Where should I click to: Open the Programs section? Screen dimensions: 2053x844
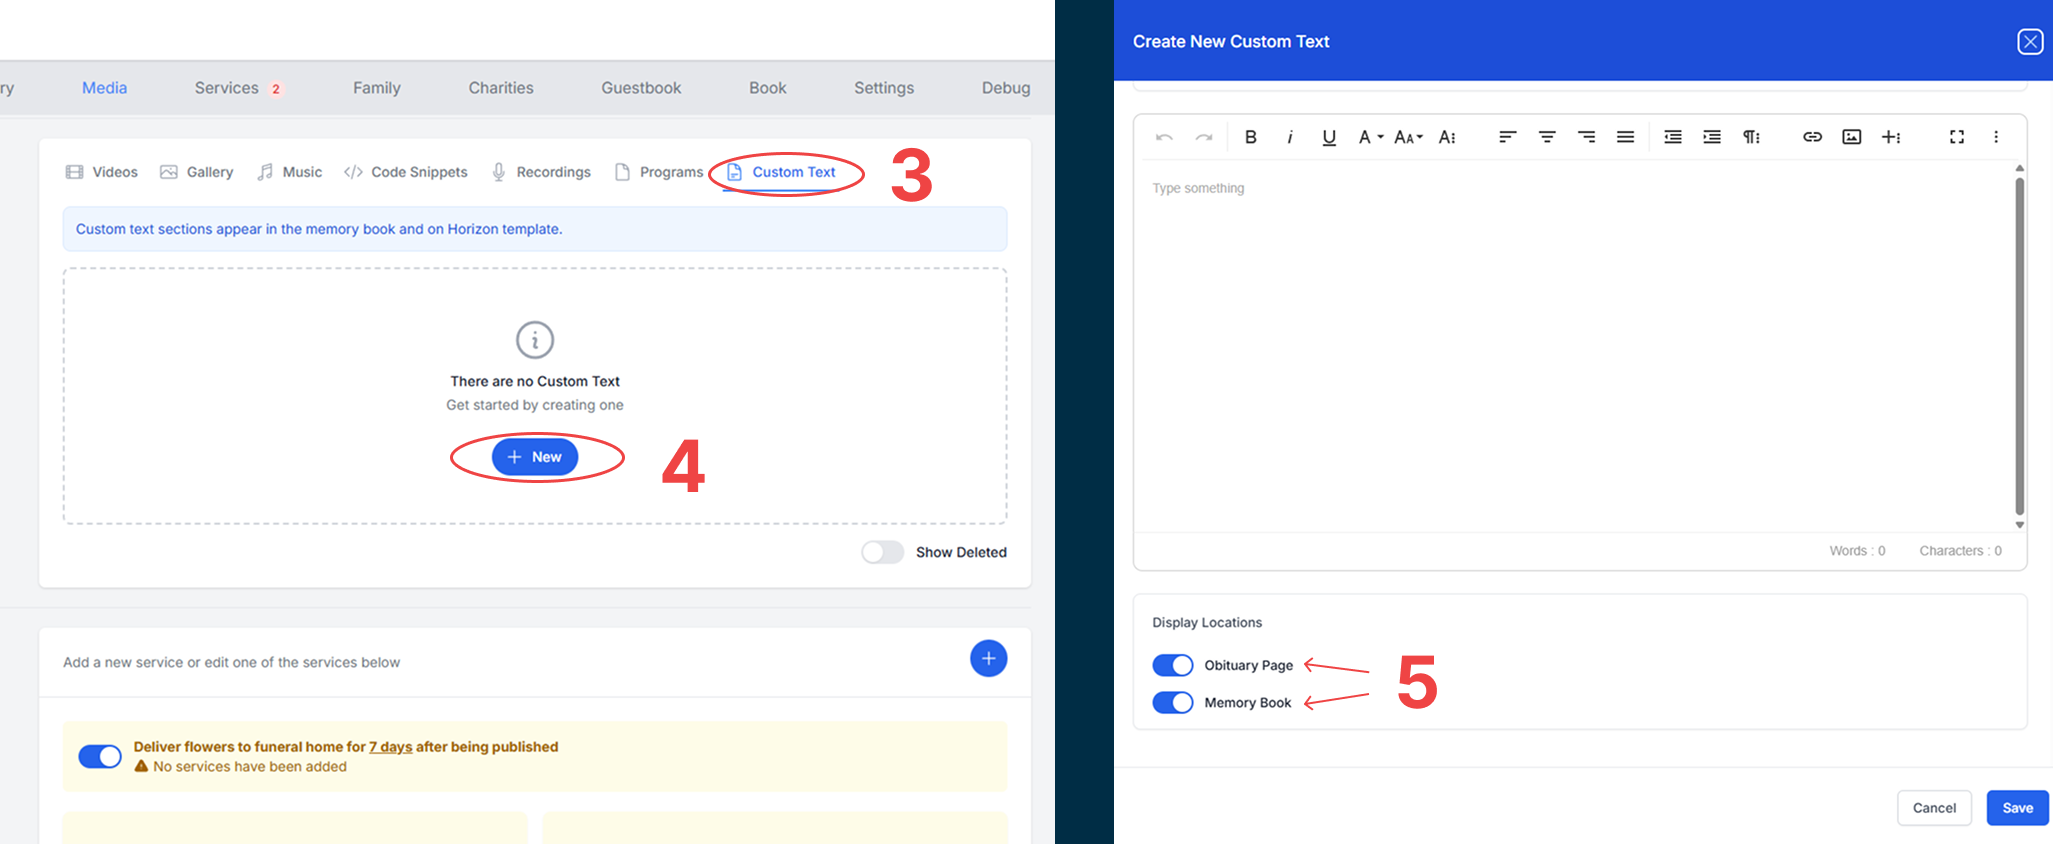[x=659, y=172]
